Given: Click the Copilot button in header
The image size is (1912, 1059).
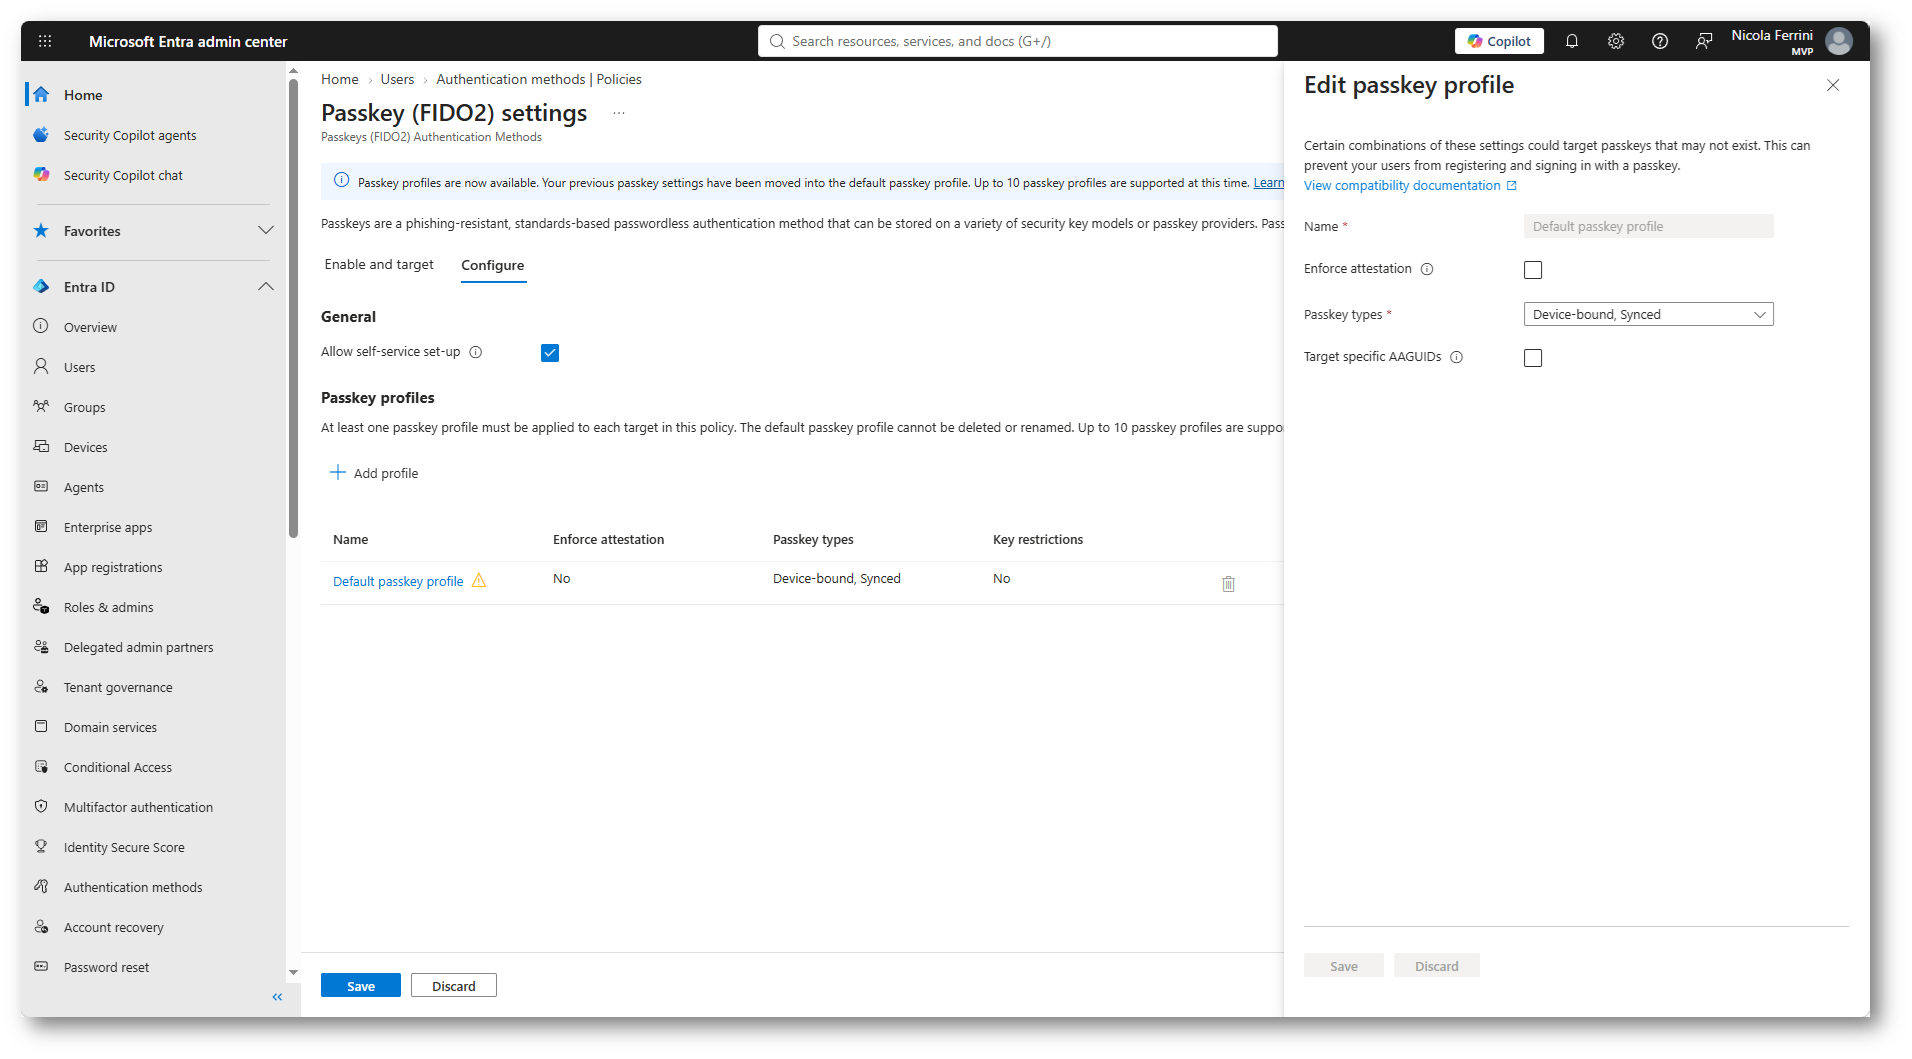Looking at the screenshot, I should pyautogui.click(x=1499, y=41).
